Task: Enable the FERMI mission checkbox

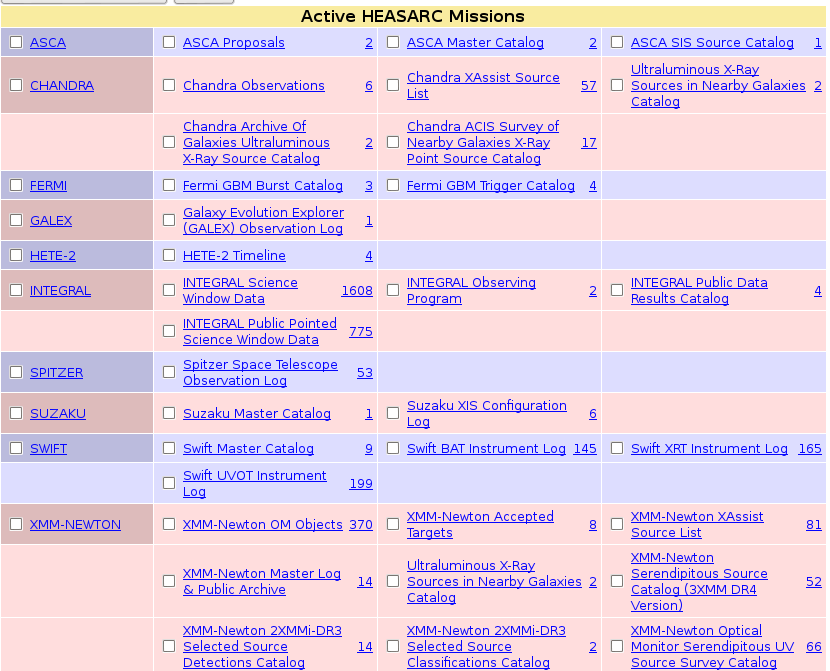Action: (x=16, y=185)
